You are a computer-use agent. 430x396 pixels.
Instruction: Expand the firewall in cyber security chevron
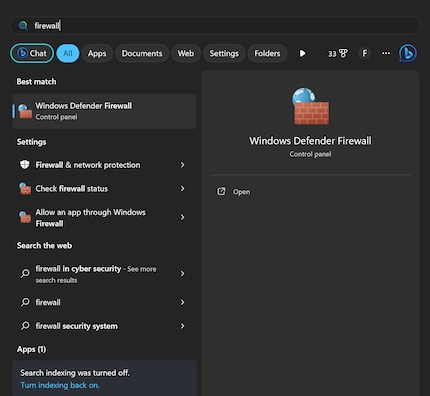pyautogui.click(x=182, y=273)
